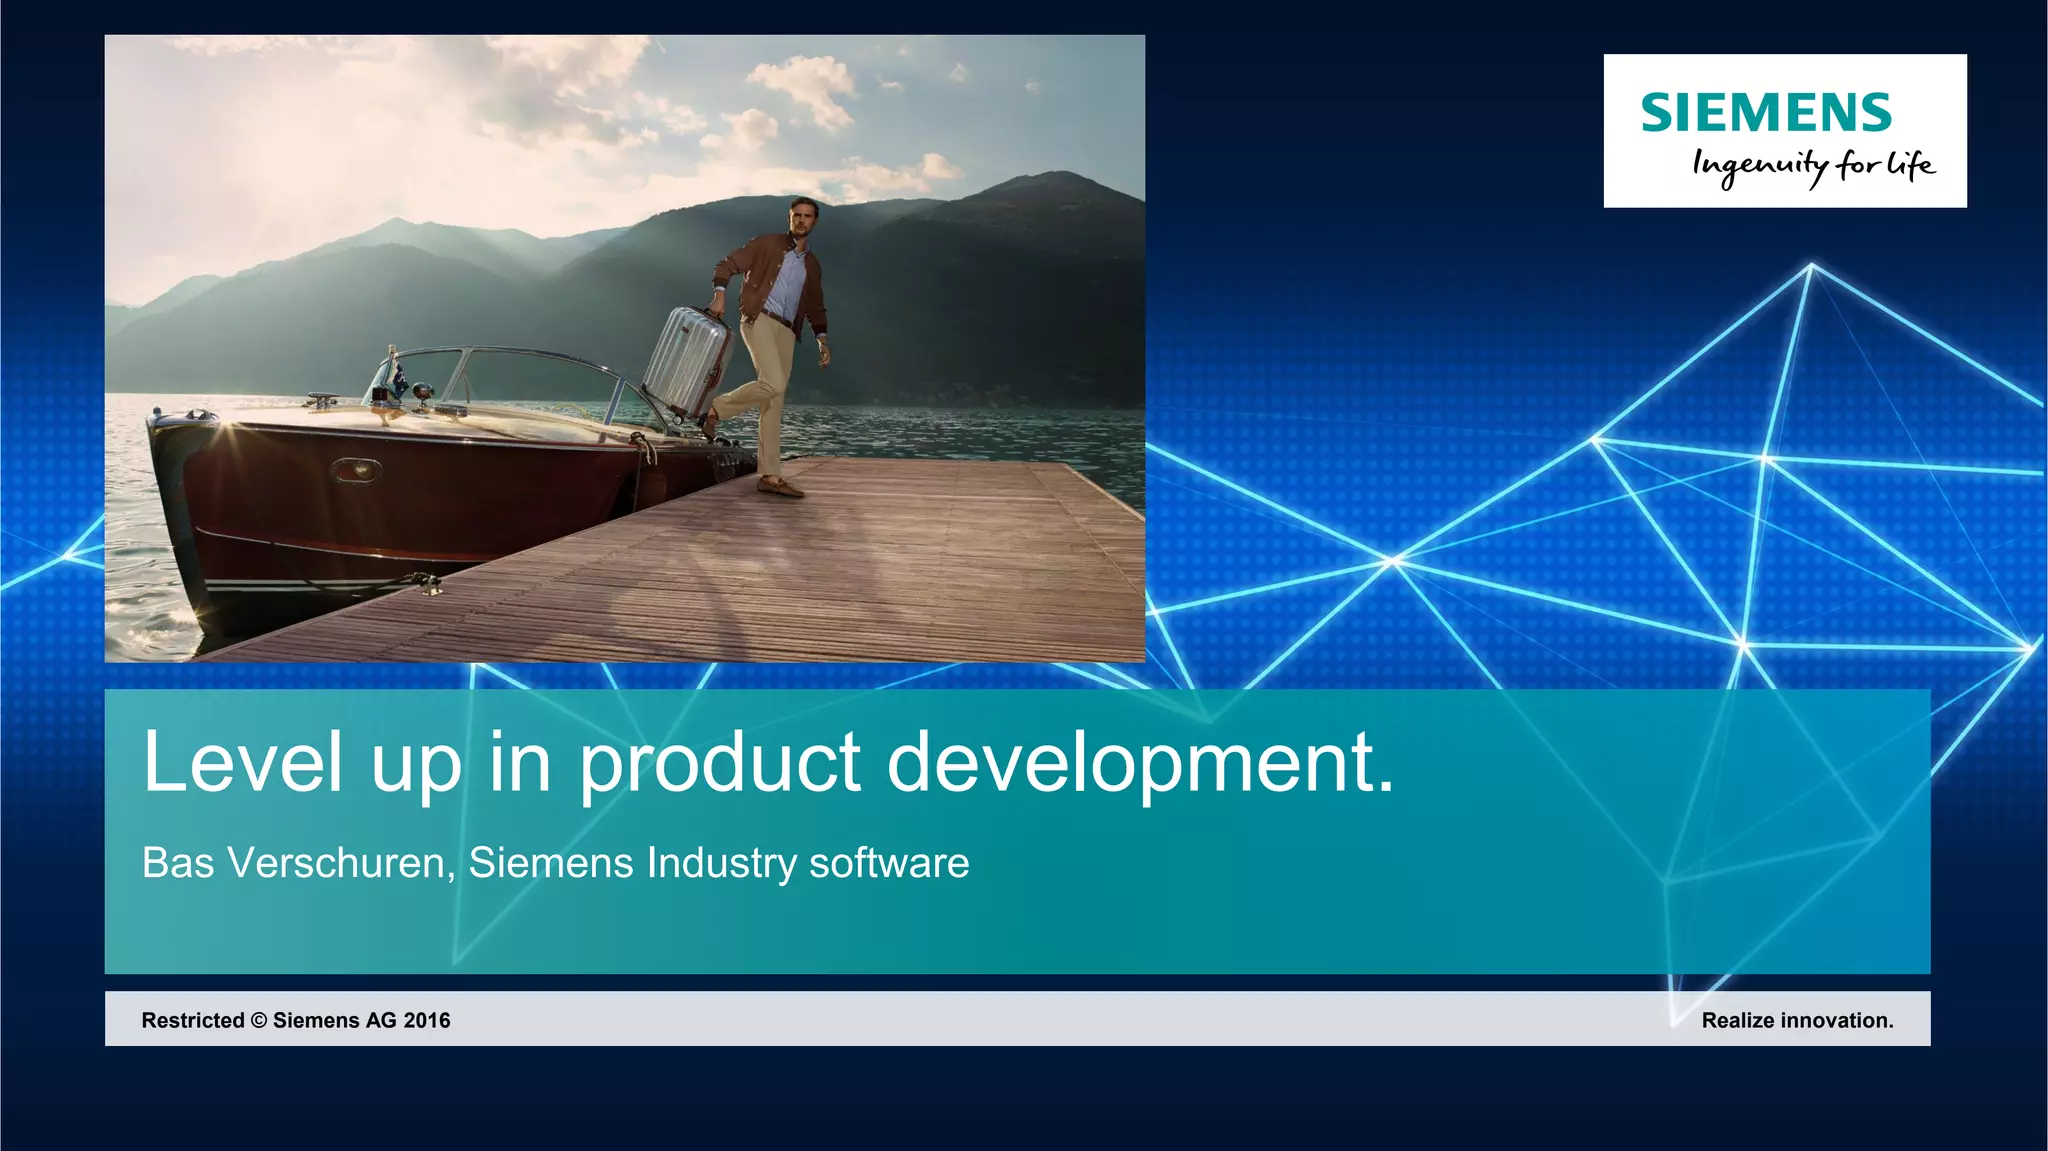
Task: Click 'Restricted © Siemens AG 2016' footer text
Action: pyautogui.click(x=296, y=1020)
